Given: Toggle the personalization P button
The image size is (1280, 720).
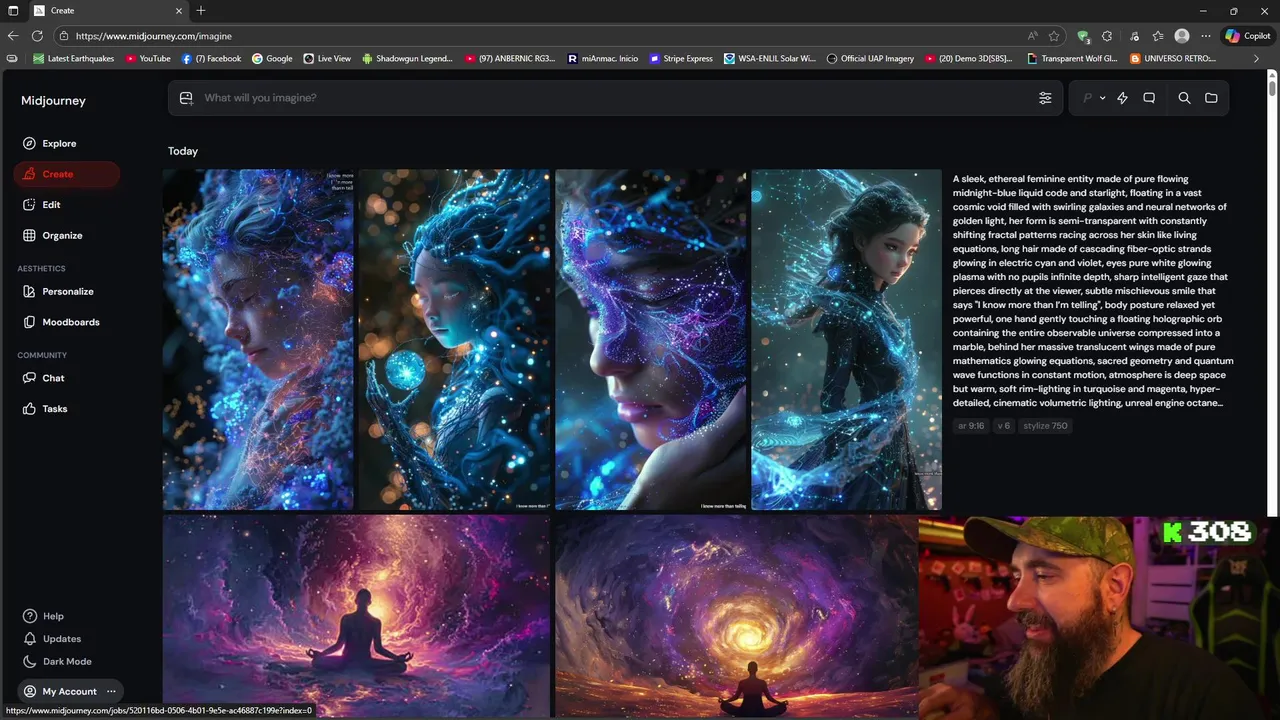Looking at the screenshot, I should click(1087, 98).
